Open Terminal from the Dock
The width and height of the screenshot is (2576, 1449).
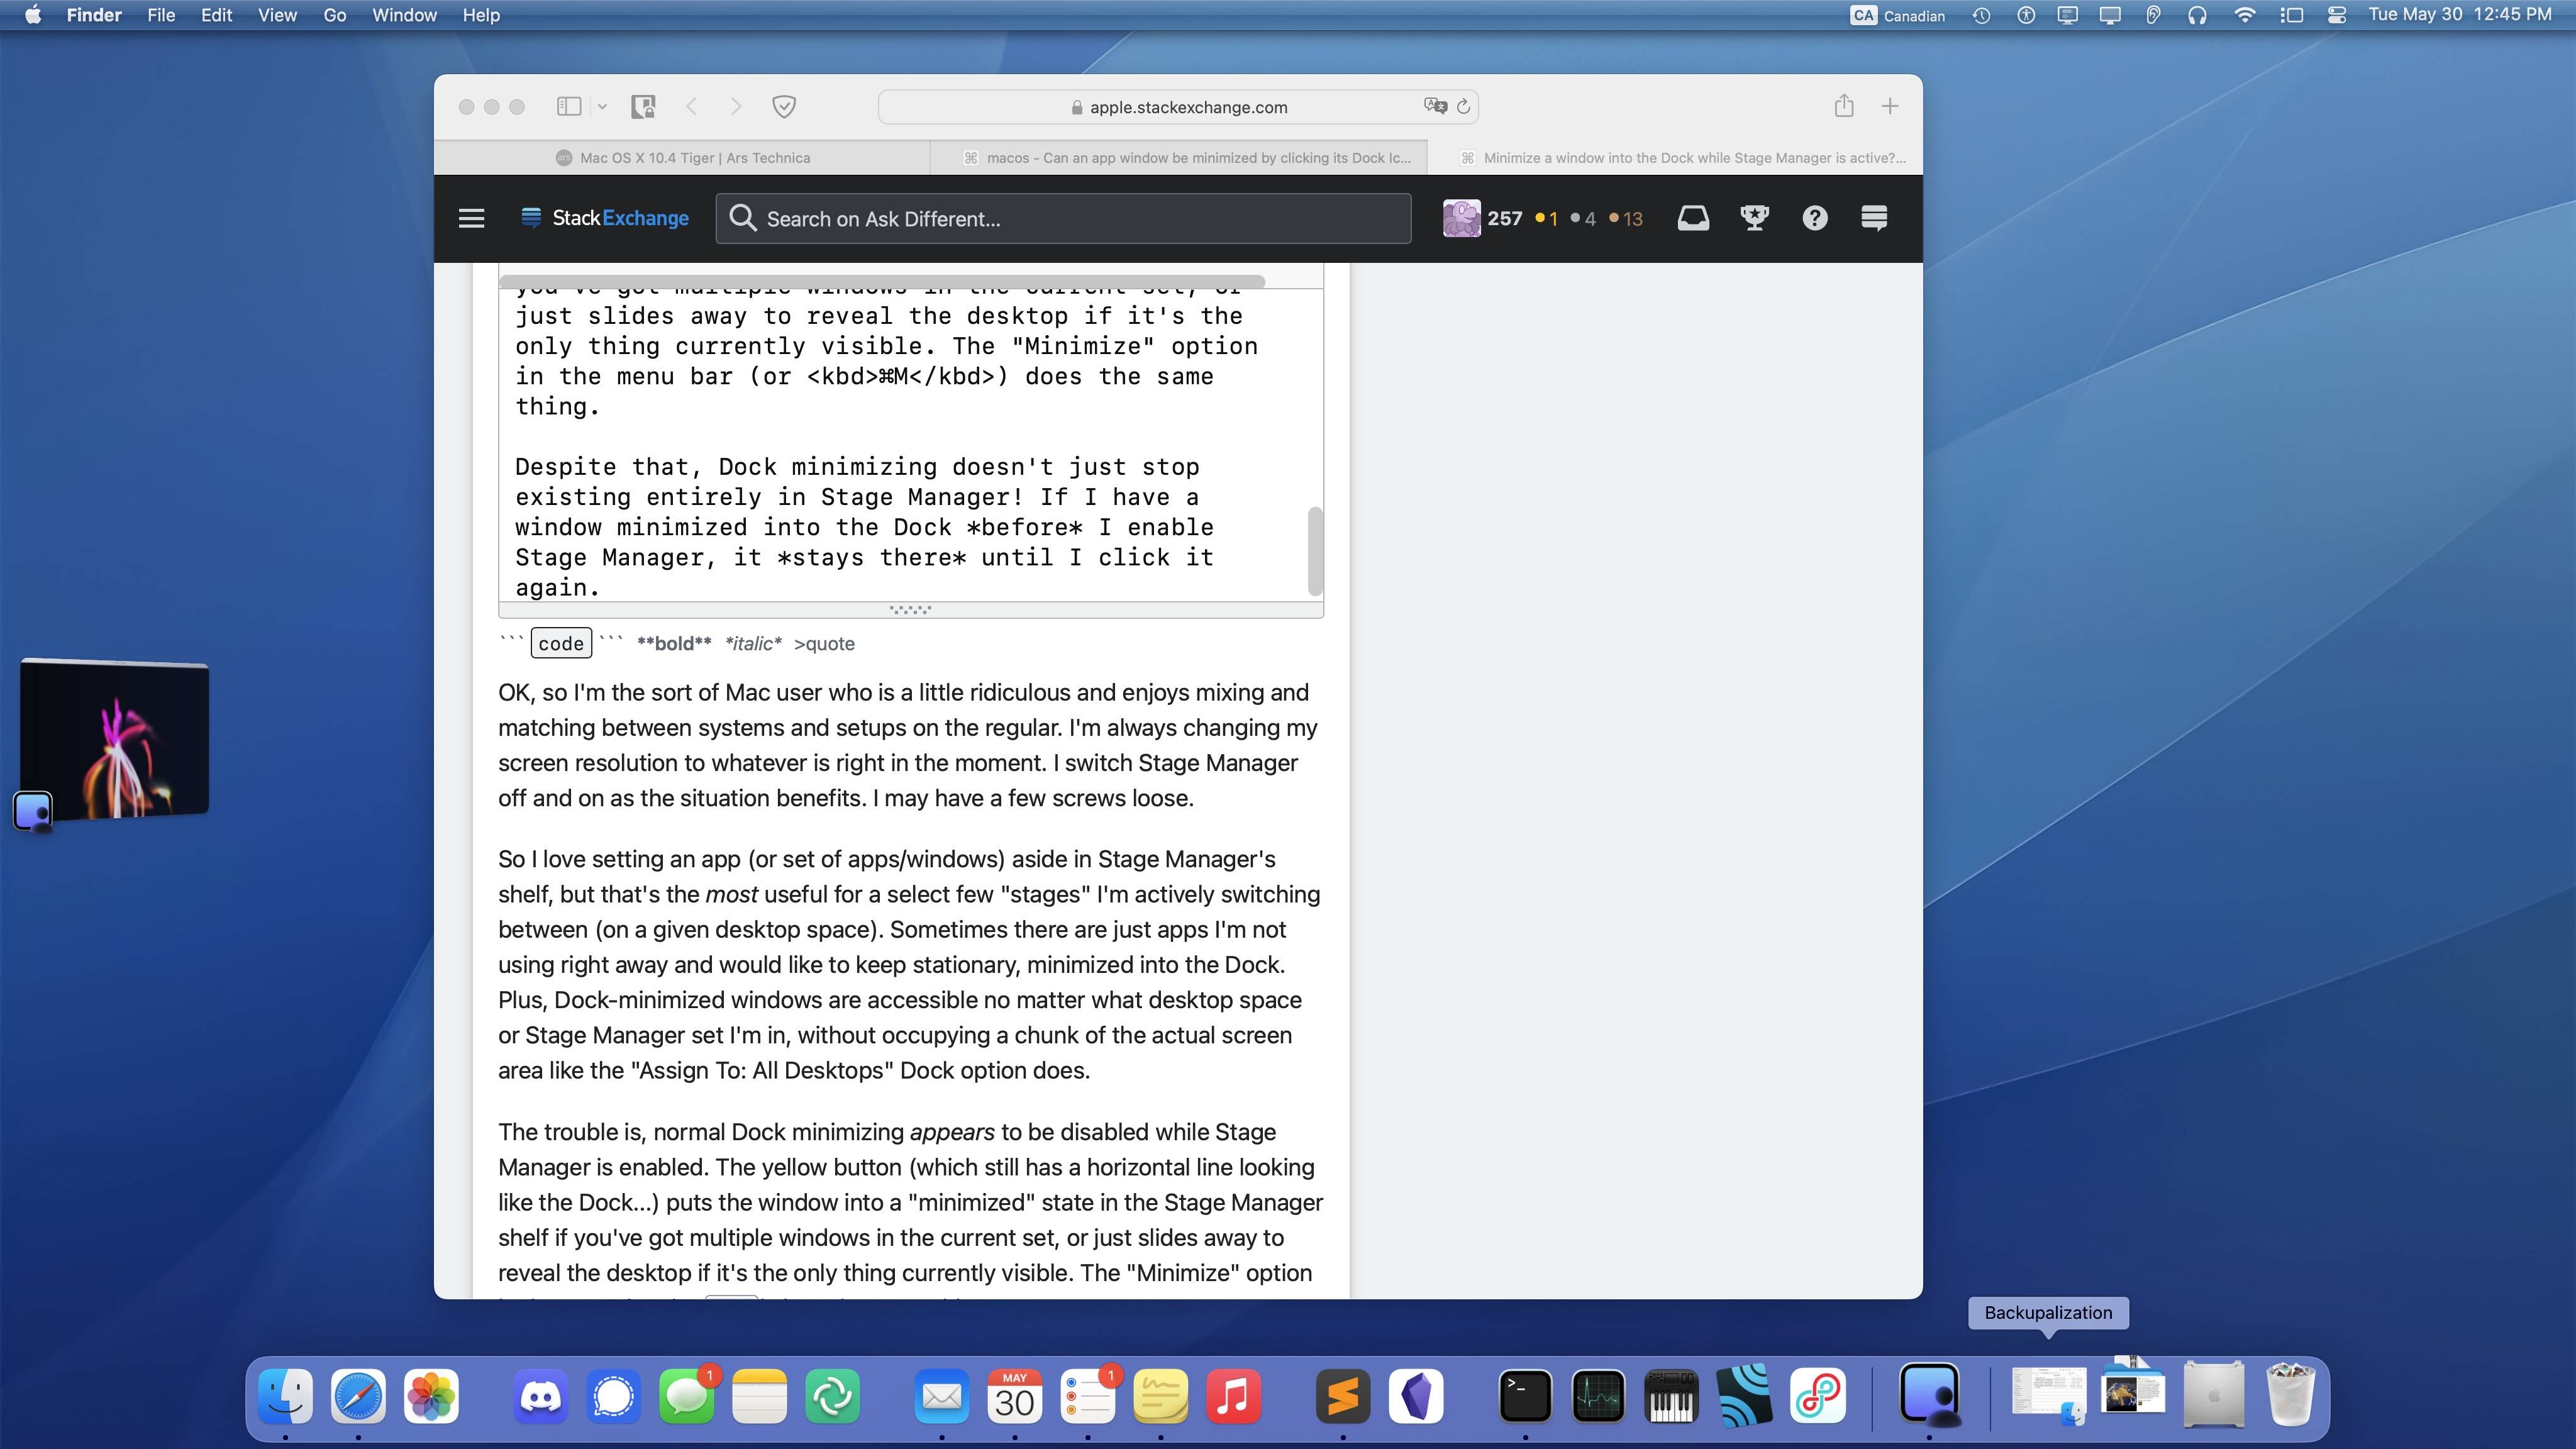pyautogui.click(x=1525, y=1396)
